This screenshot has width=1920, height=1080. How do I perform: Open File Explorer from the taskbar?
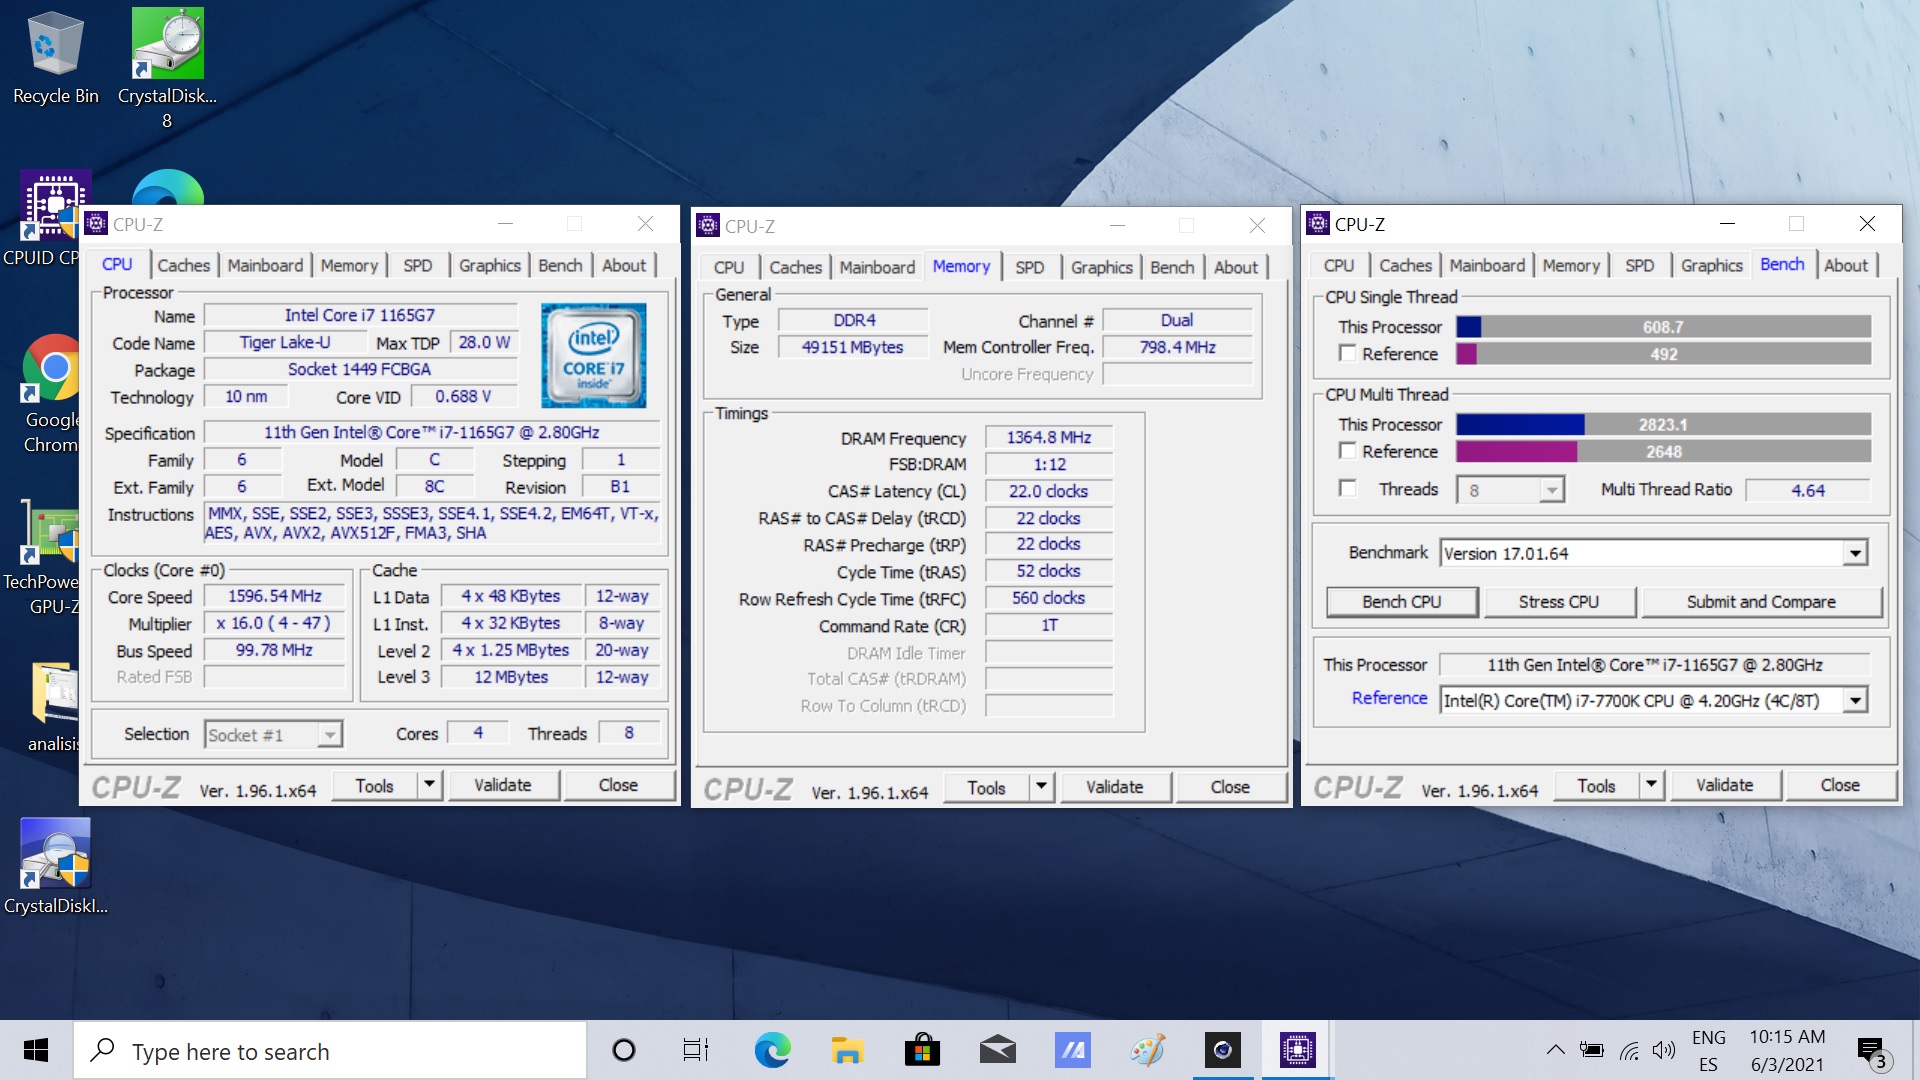pos(847,1050)
